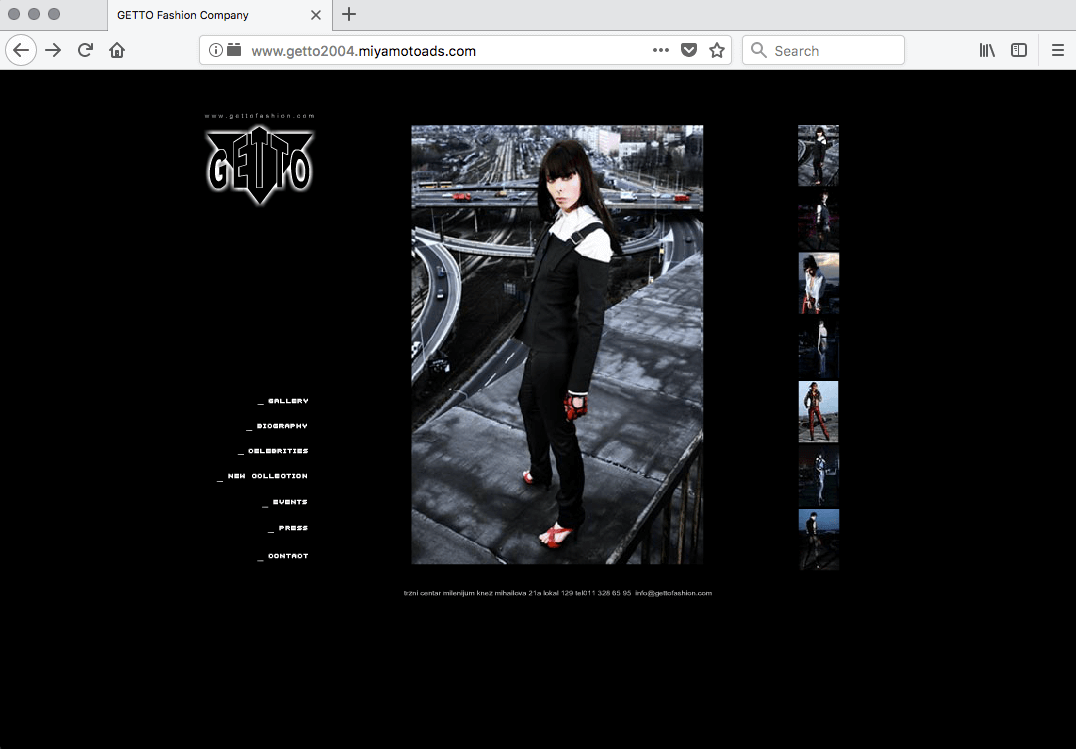1076x749 pixels.
Task: Click the Forward navigation arrow
Action: tap(53, 50)
